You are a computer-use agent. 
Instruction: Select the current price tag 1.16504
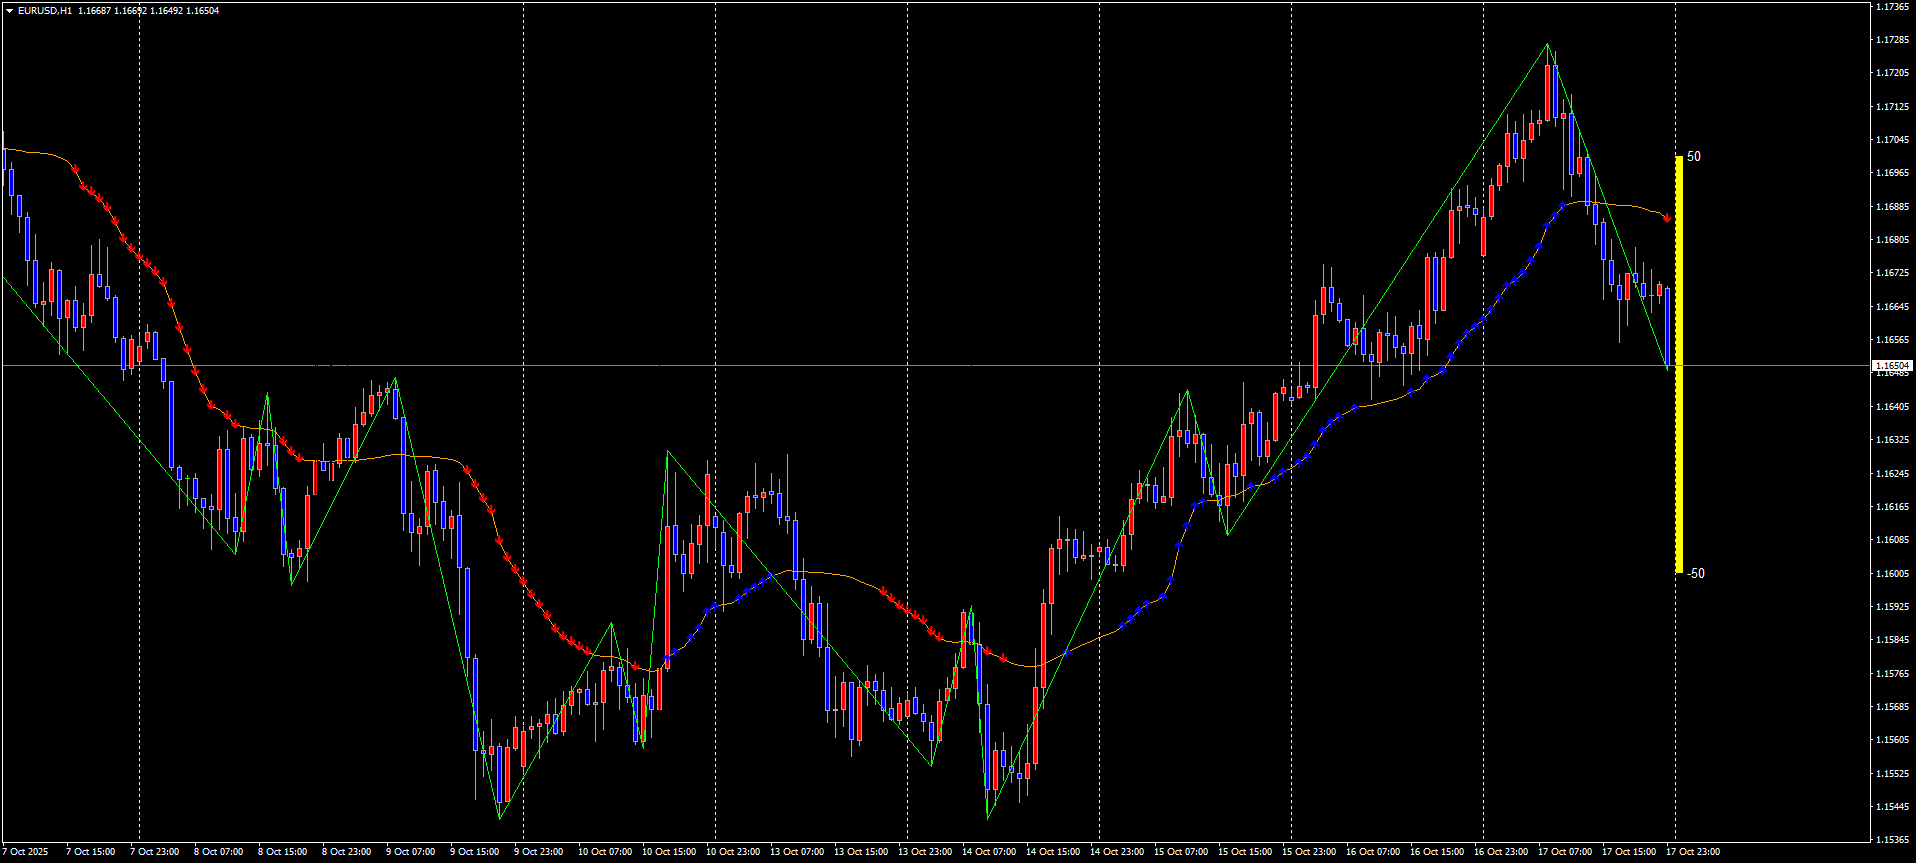click(x=1892, y=366)
